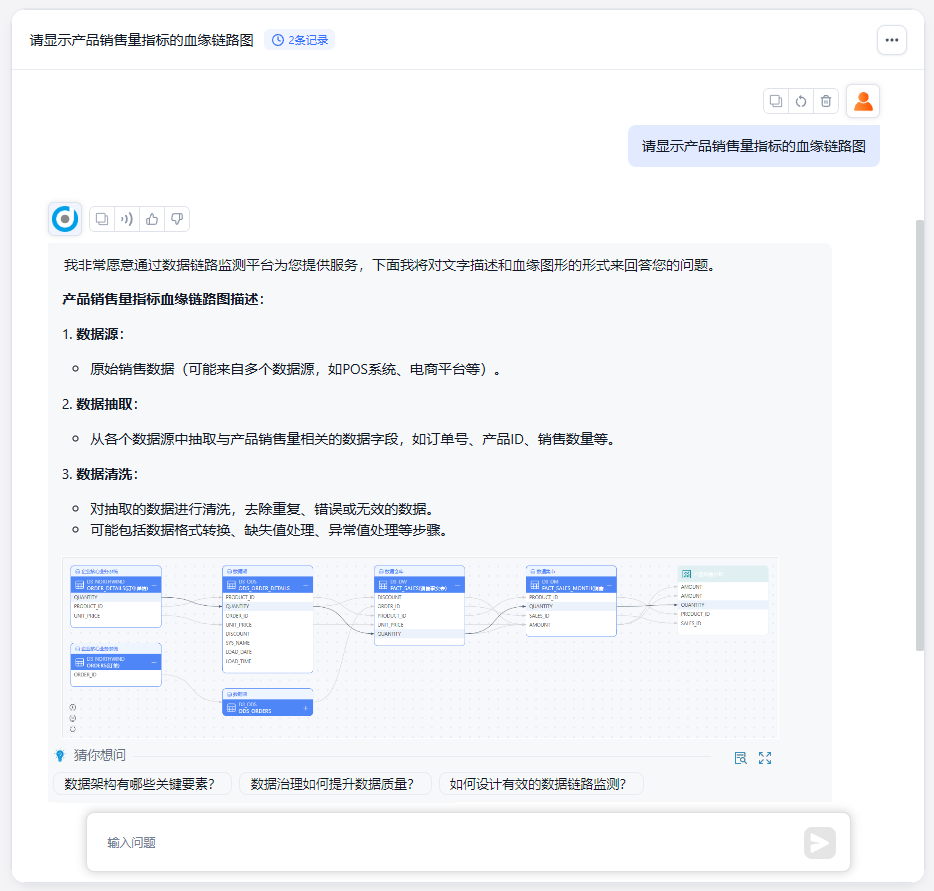
Task: Click the orange user avatar
Action: (863, 101)
